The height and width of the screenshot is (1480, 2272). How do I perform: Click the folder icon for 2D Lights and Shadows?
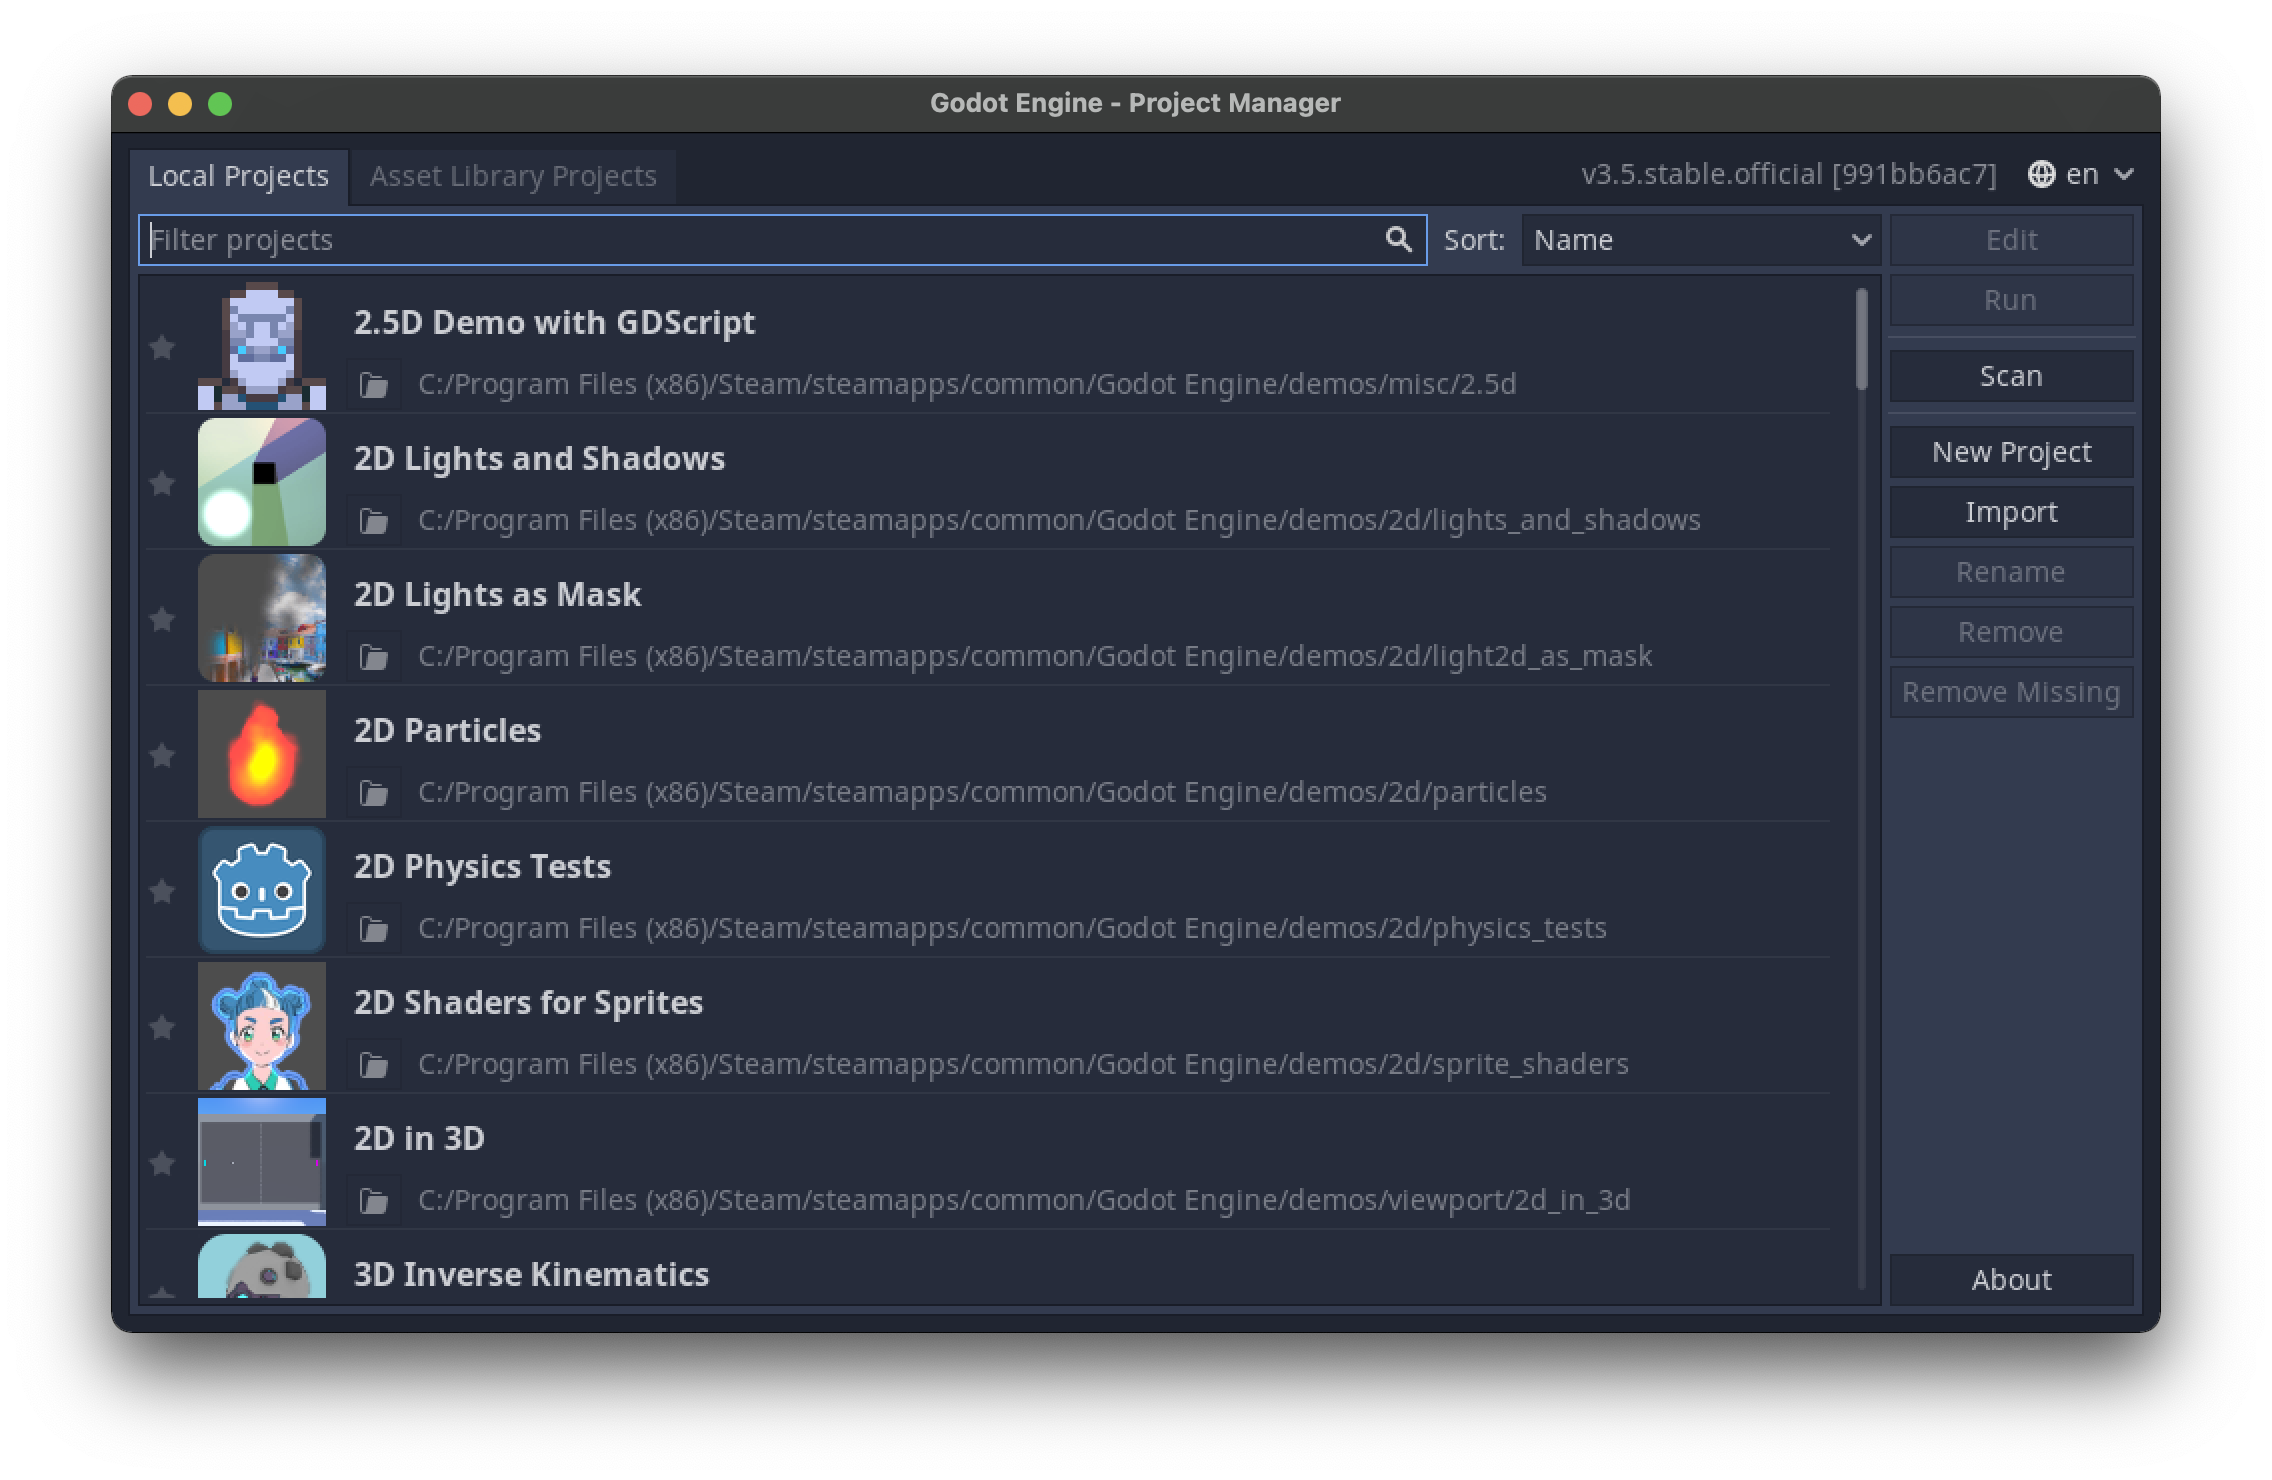pyautogui.click(x=374, y=519)
